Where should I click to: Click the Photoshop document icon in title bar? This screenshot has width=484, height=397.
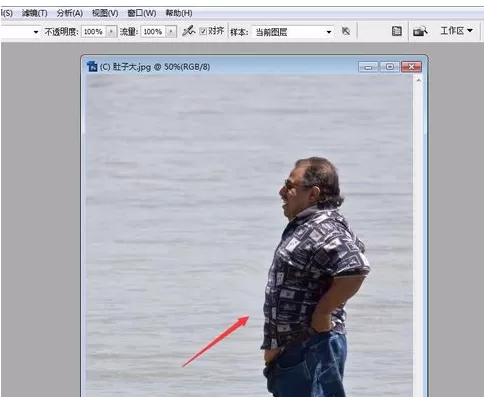[92, 67]
